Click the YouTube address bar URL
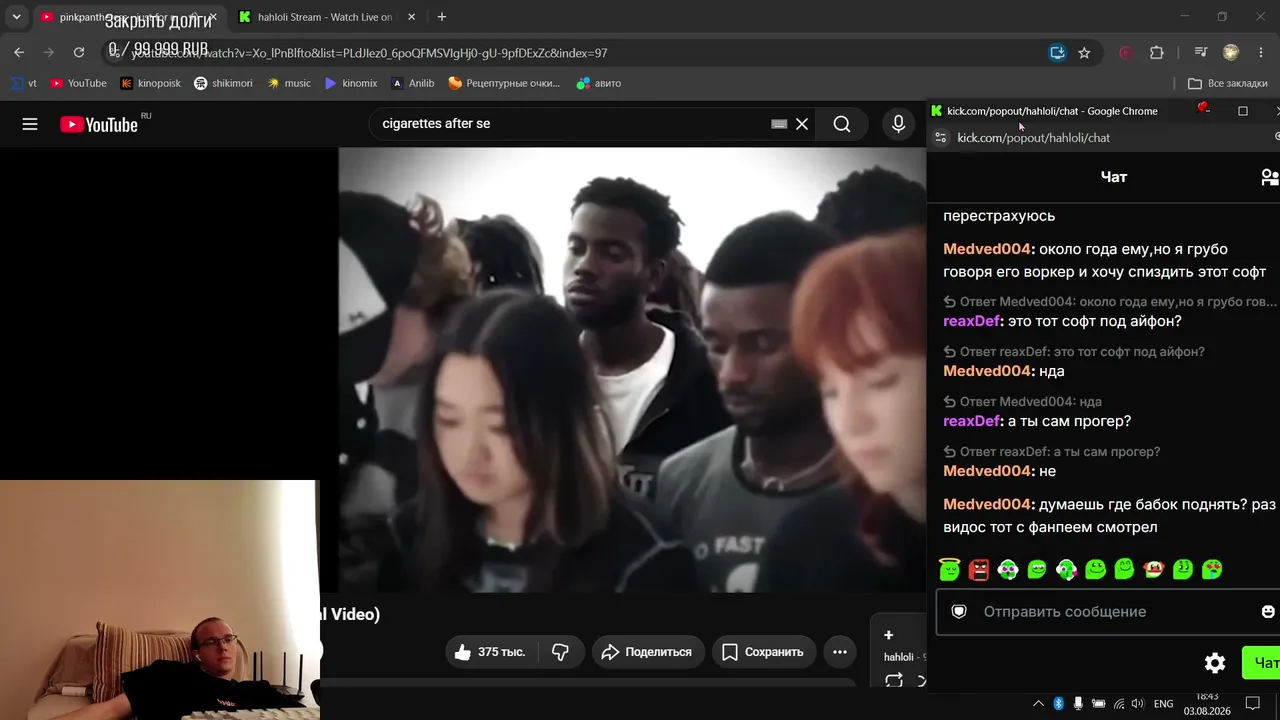Screen dimensions: 1280x720 click(370, 53)
